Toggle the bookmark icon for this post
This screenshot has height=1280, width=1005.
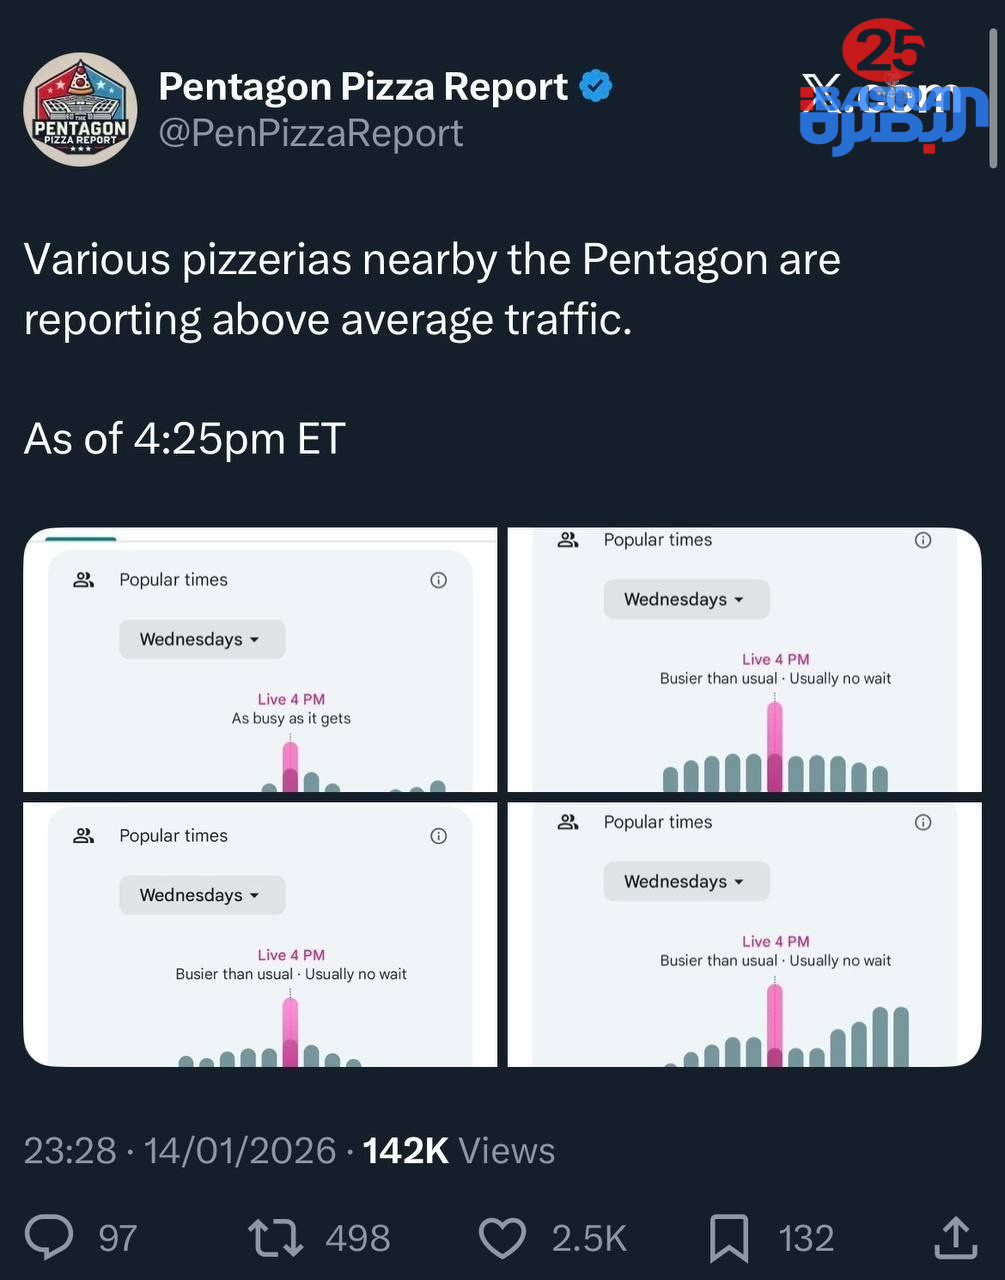pyautogui.click(x=729, y=1237)
